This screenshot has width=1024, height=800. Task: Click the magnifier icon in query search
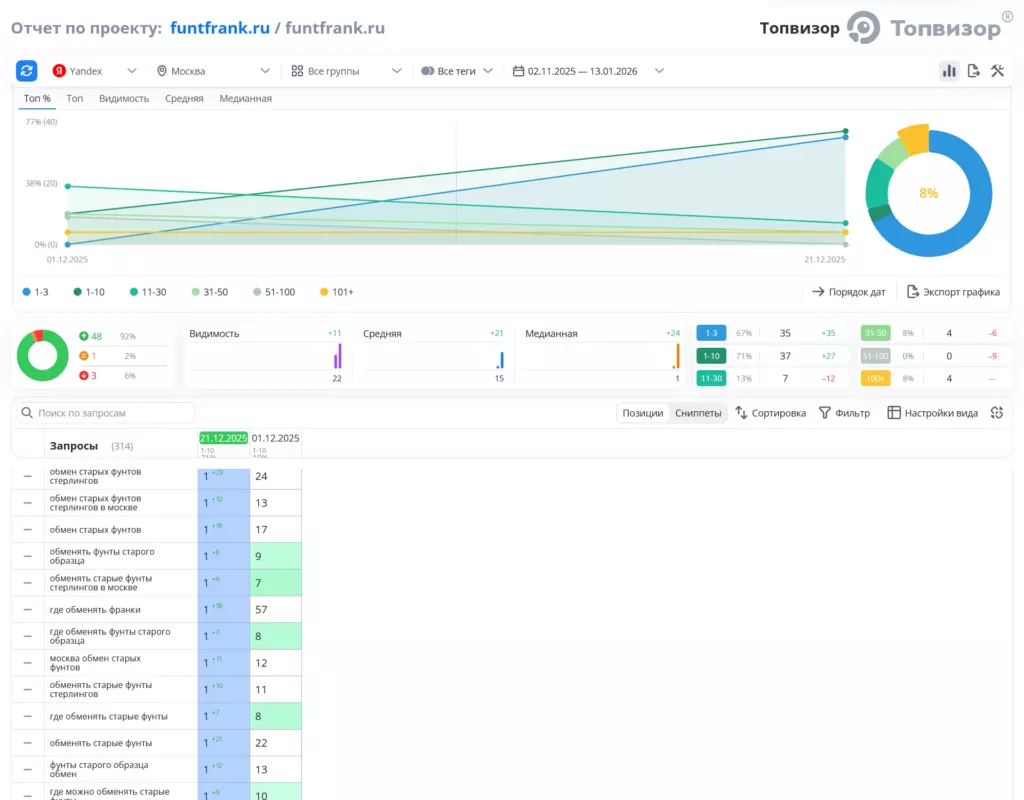pyautogui.click(x=27, y=413)
